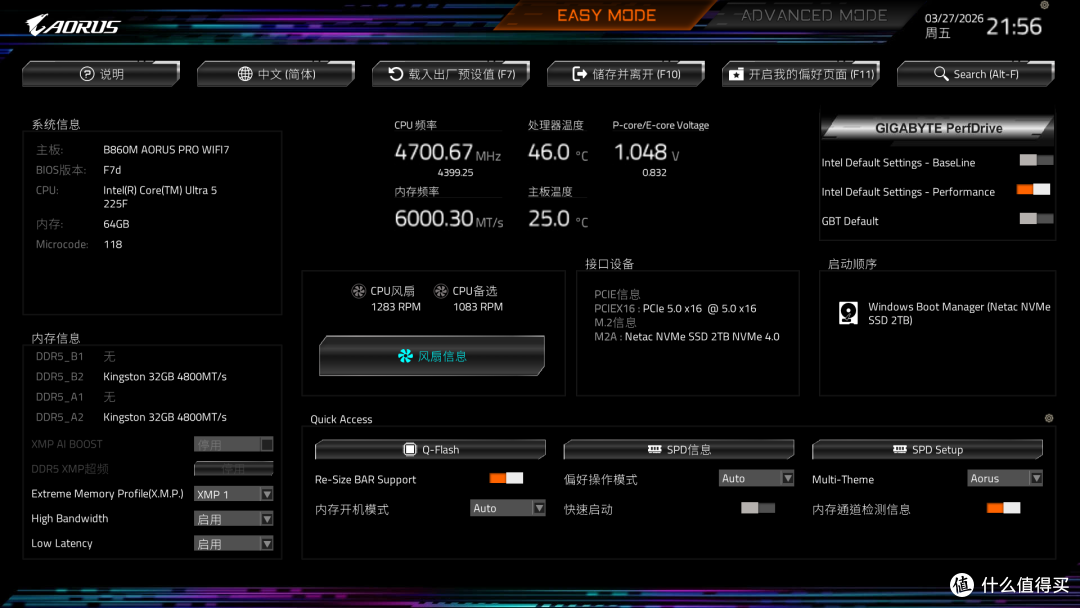Viewport: 1080px width, 608px height.
Task: Toggle Re-Size BAR Support
Action: pos(506,478)
